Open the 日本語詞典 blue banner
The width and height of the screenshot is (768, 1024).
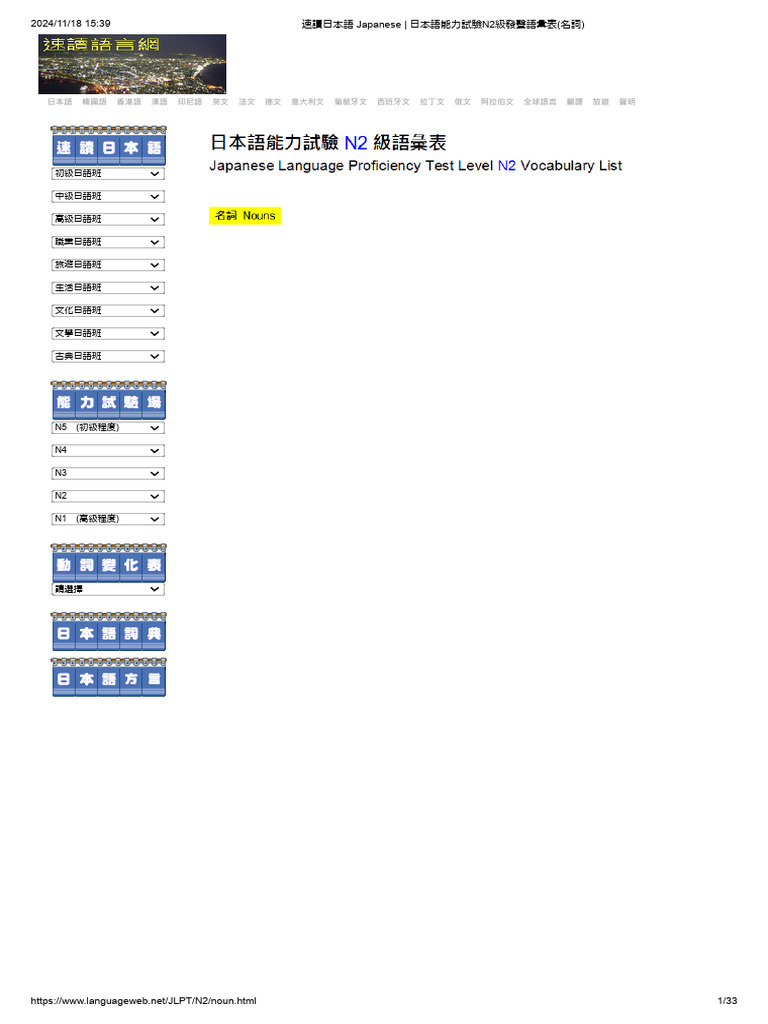point(108,632)
